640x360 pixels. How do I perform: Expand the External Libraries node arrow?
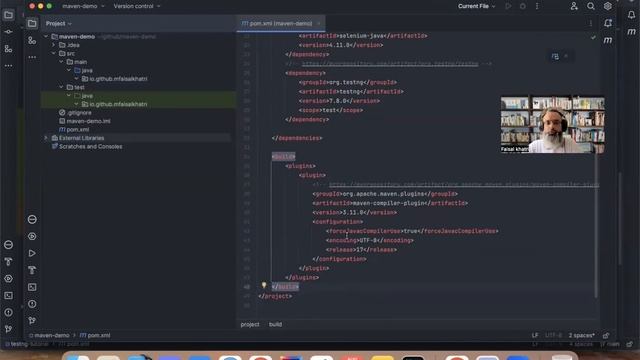click(x=46, y=138)
